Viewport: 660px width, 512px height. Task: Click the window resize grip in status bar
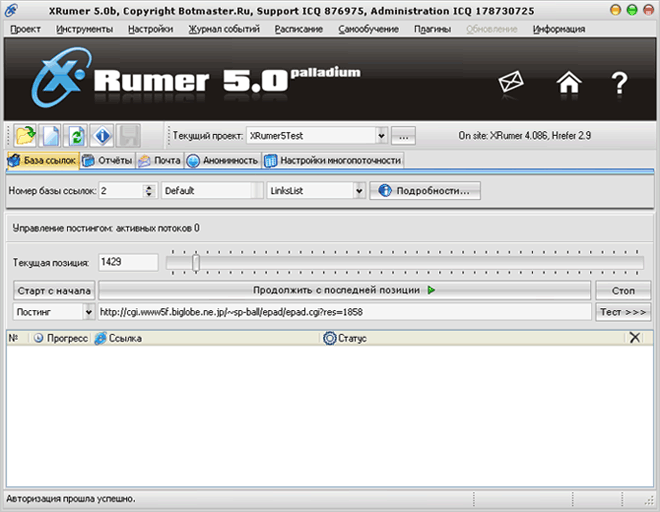[649, 500]
